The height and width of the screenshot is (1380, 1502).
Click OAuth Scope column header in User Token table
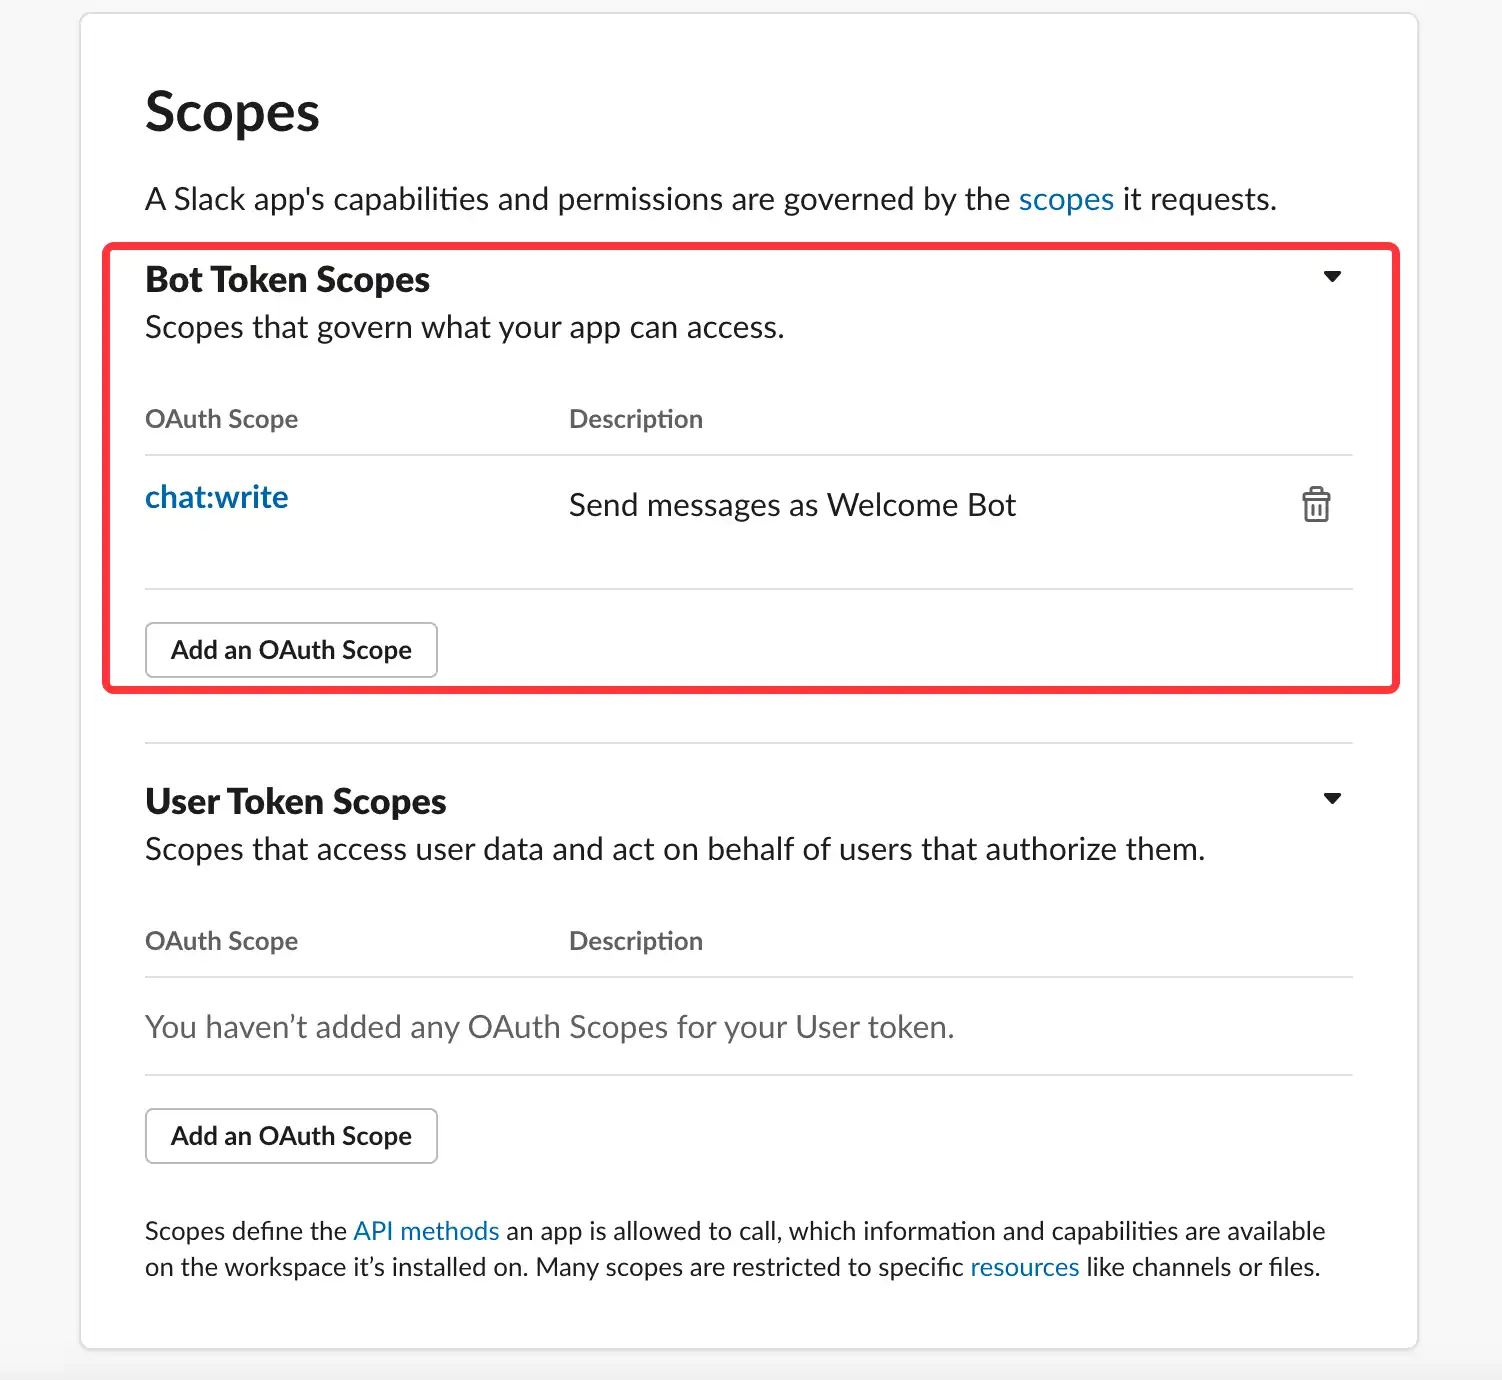[222, 941]
